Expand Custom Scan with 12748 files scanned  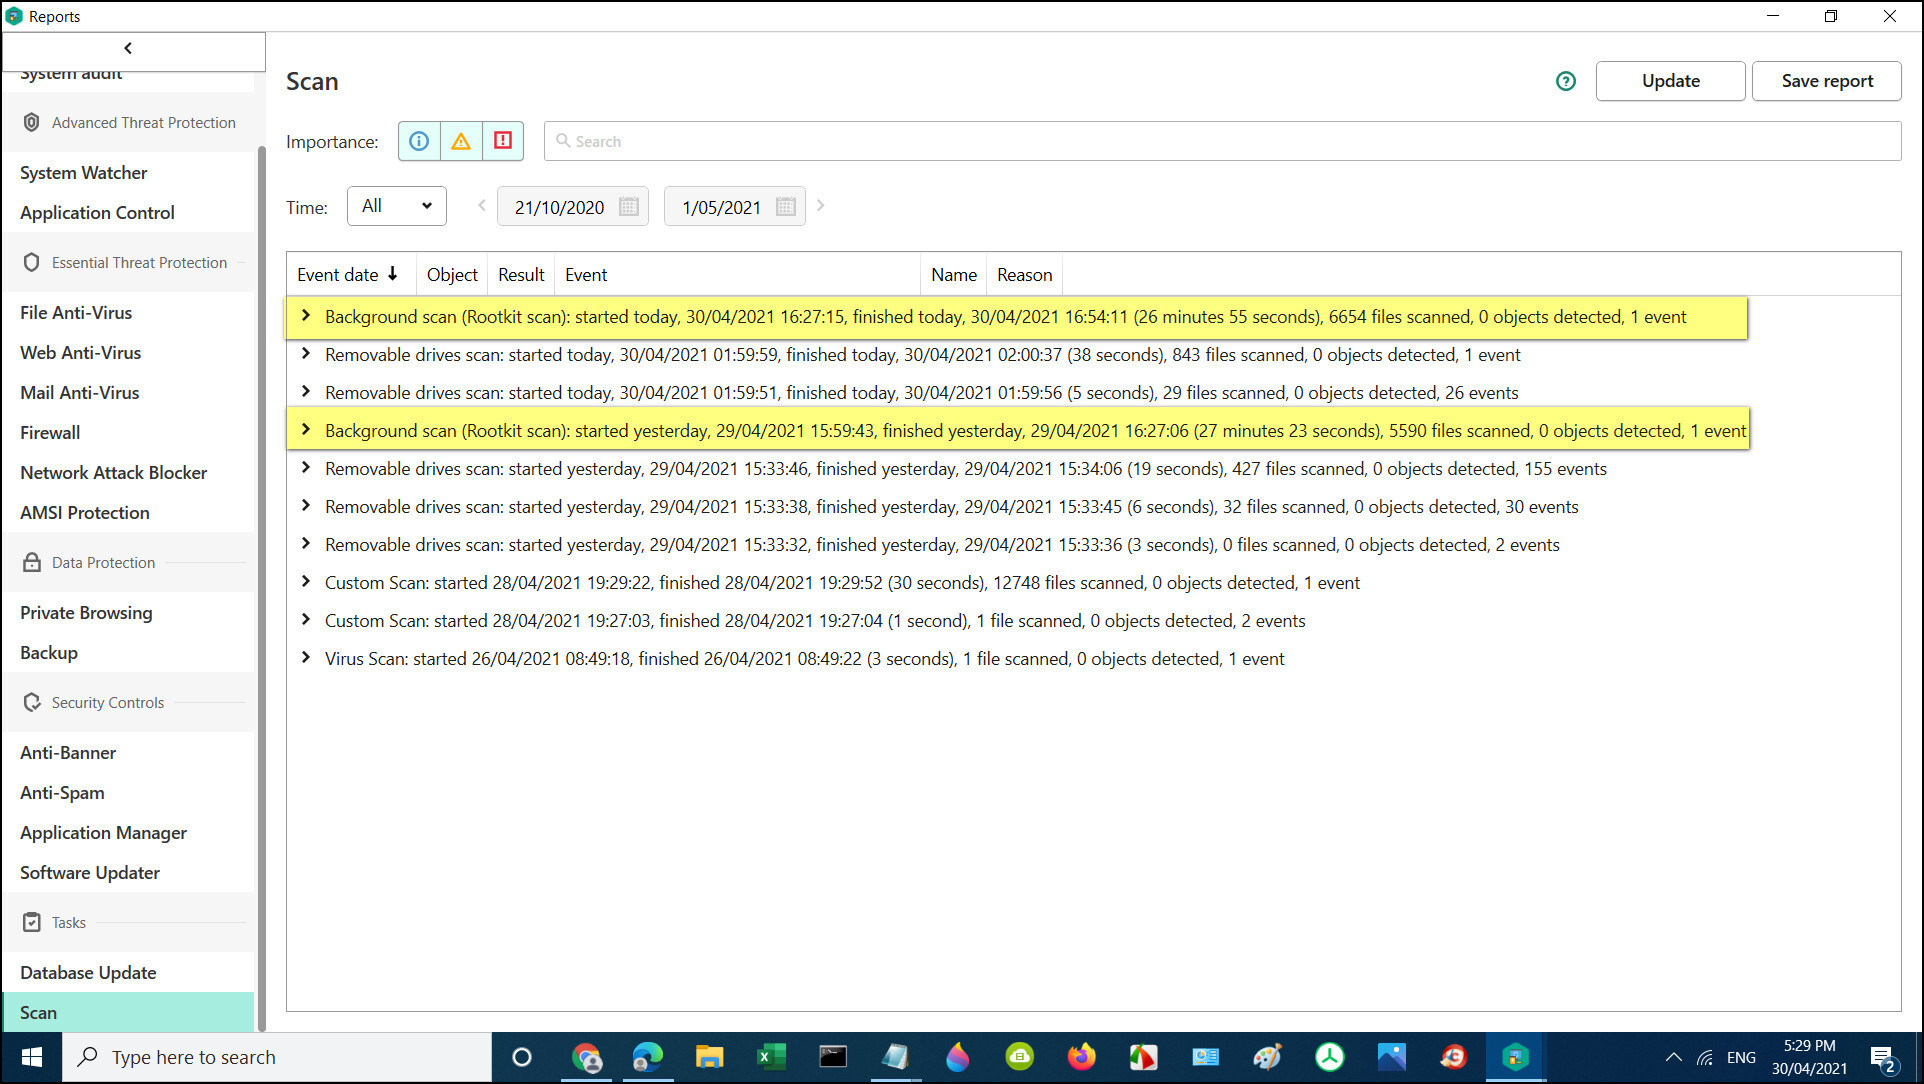(x=306, y=582)
